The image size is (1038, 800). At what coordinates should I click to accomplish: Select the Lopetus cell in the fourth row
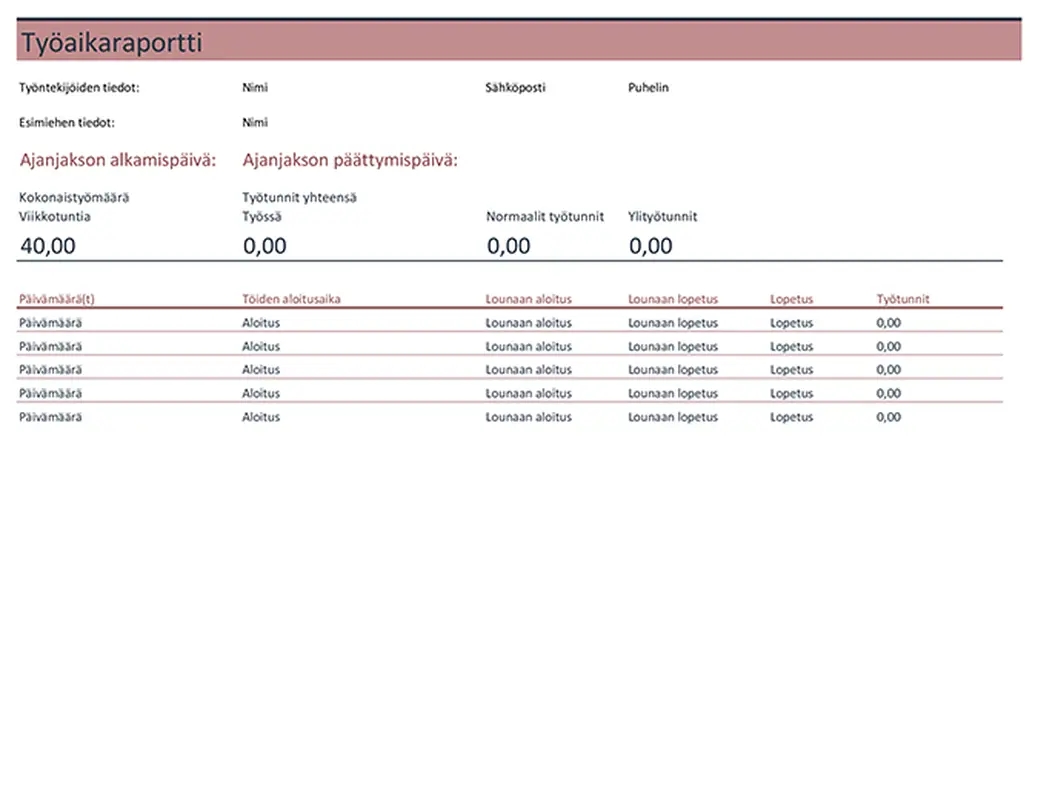[792, 394]
